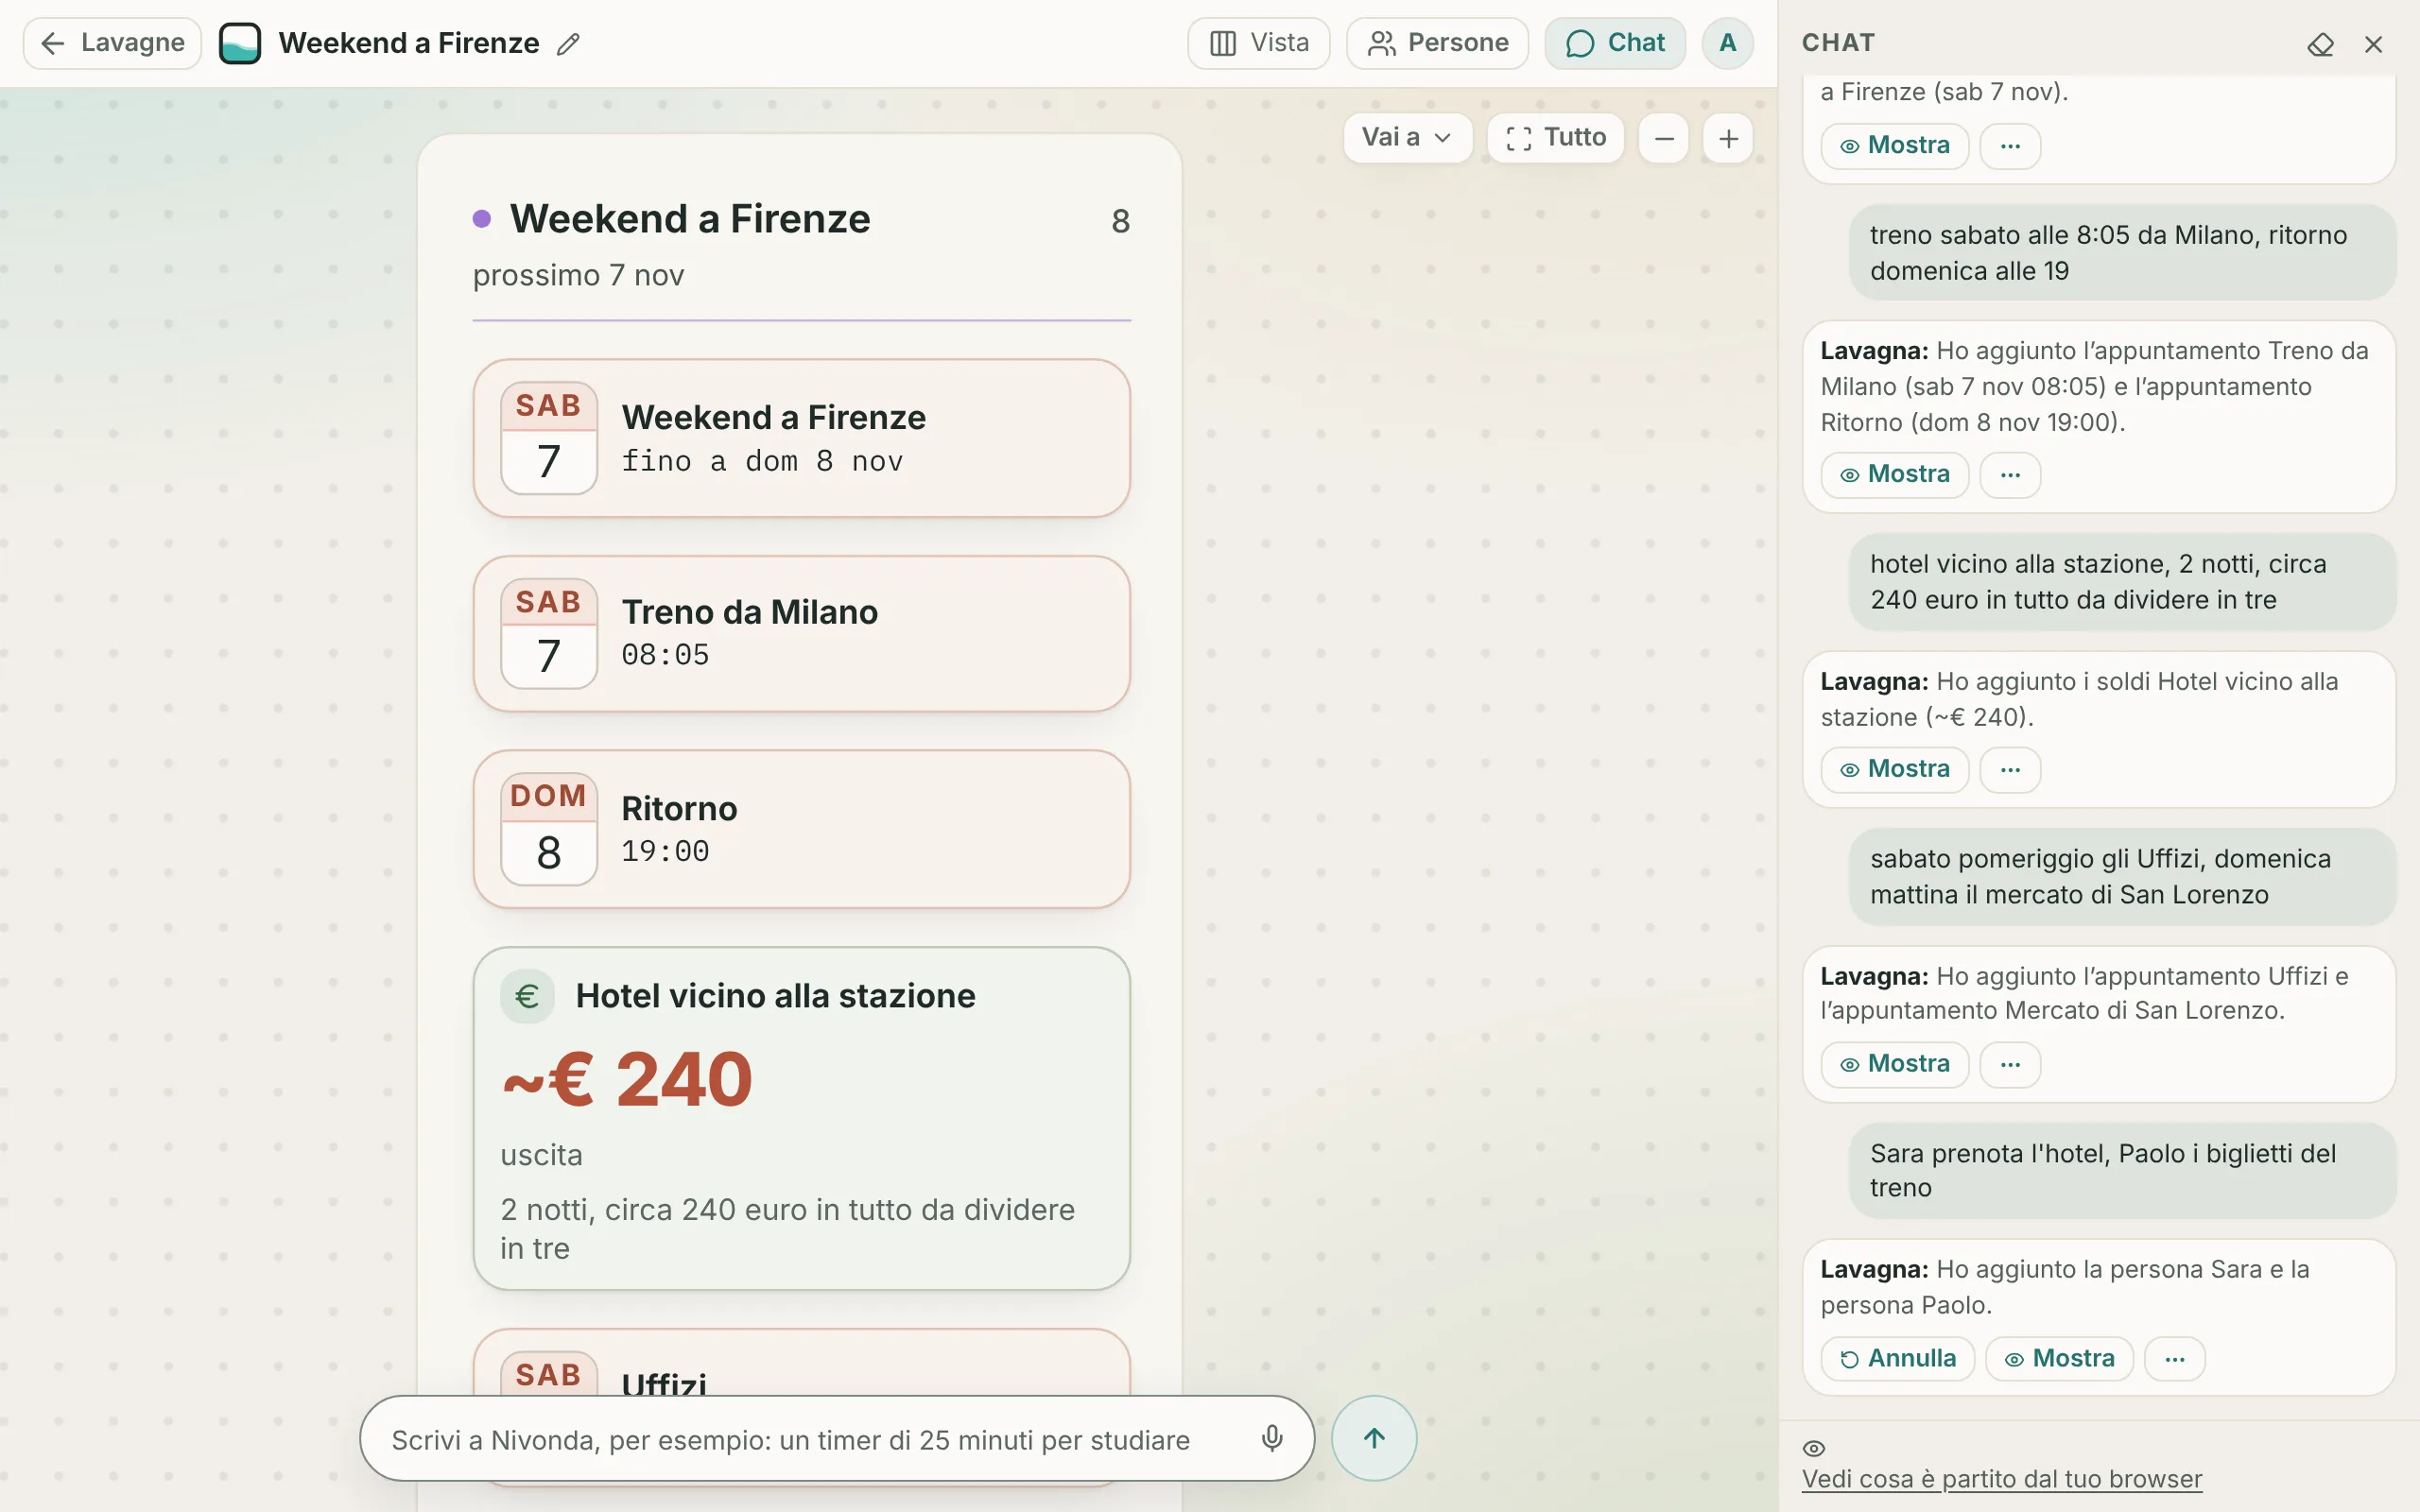Open more options under Treno da Milano reply
This screenshot has width=2420, height=1512.
pyautogui.click(x=2010, y=474)
